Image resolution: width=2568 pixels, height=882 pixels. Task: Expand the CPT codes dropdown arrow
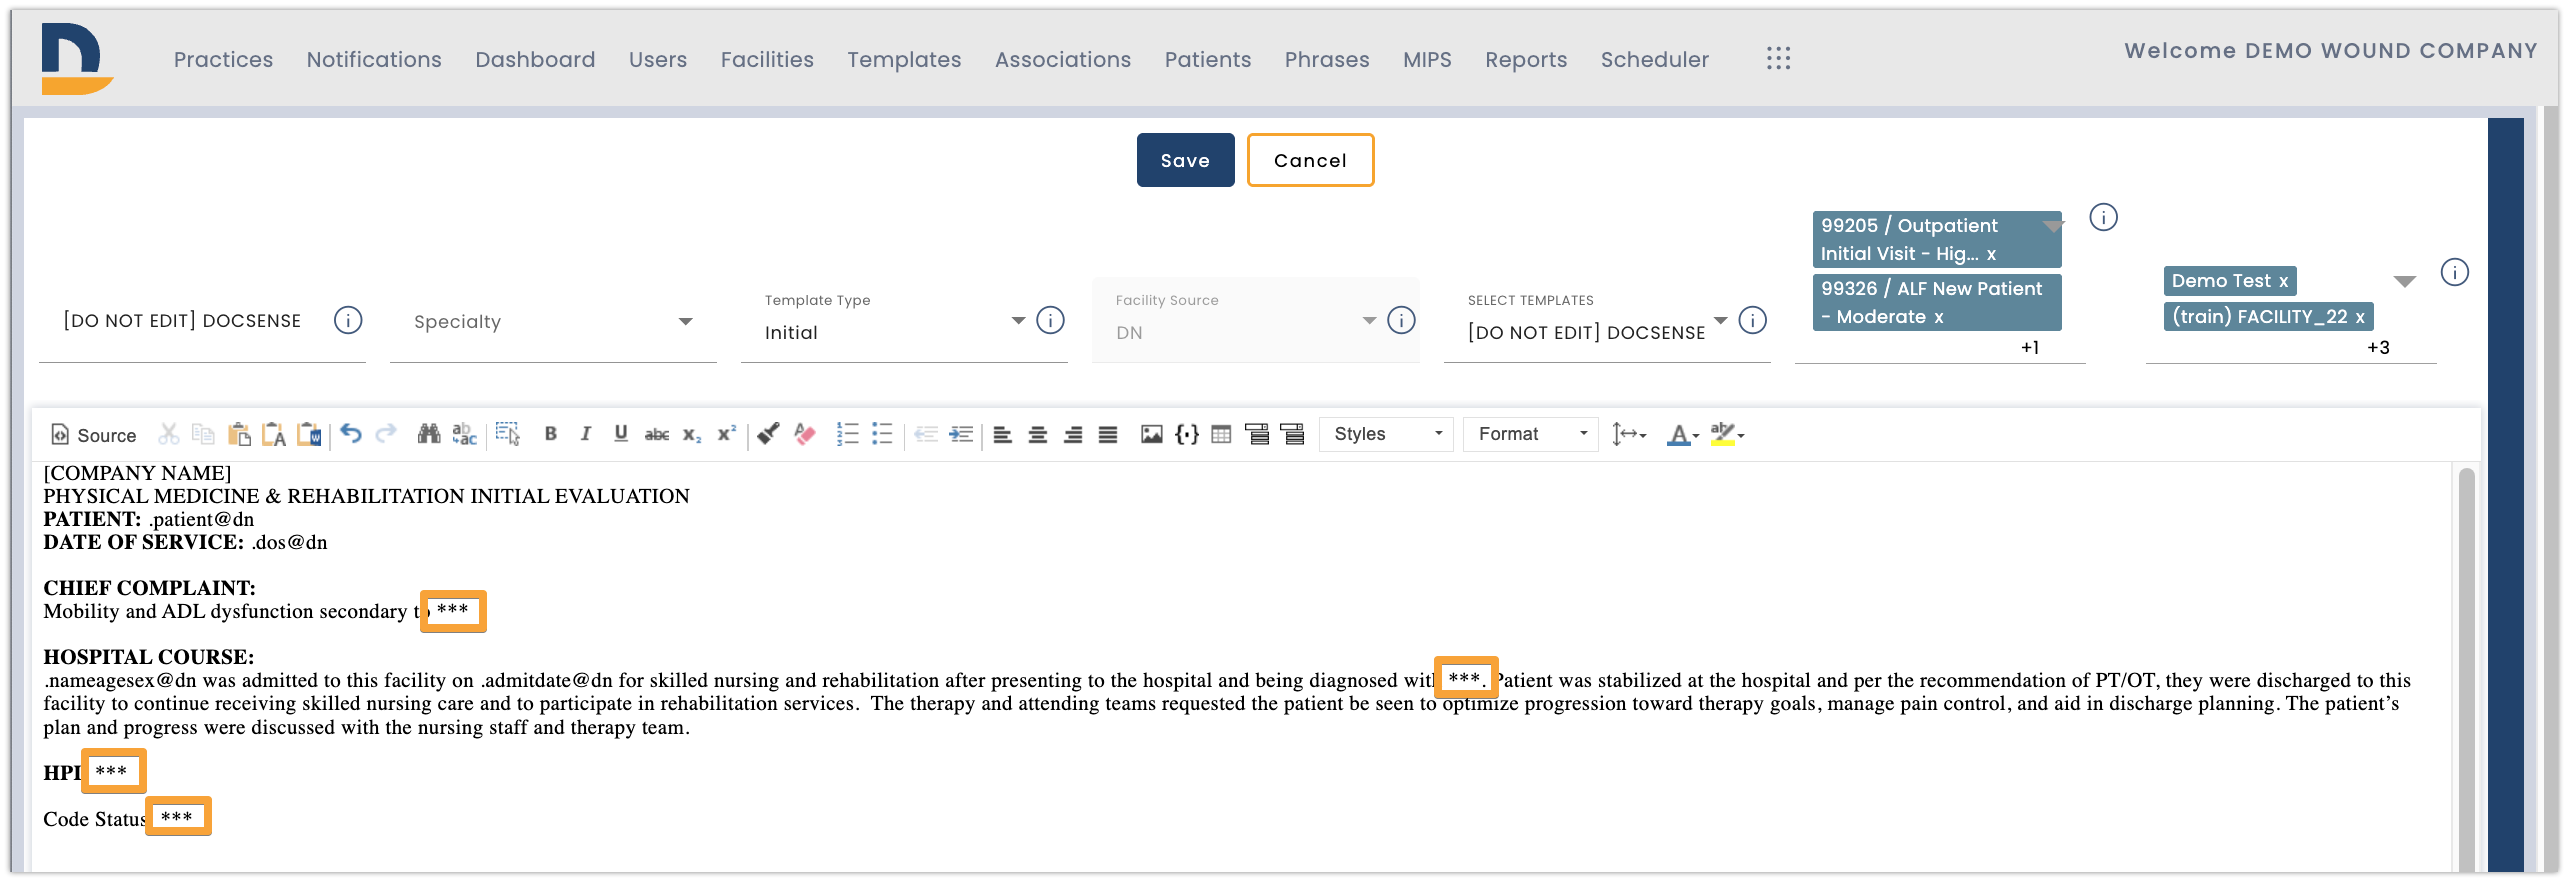pos(2053,227)
